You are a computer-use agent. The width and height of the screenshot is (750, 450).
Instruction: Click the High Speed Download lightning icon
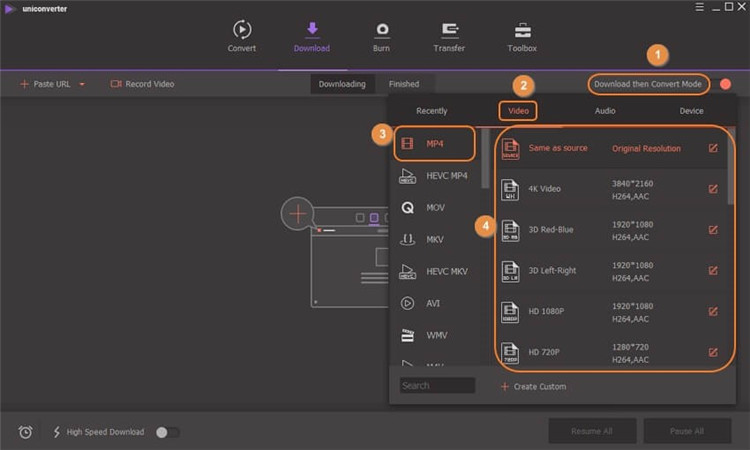click(x=56, y=432)
